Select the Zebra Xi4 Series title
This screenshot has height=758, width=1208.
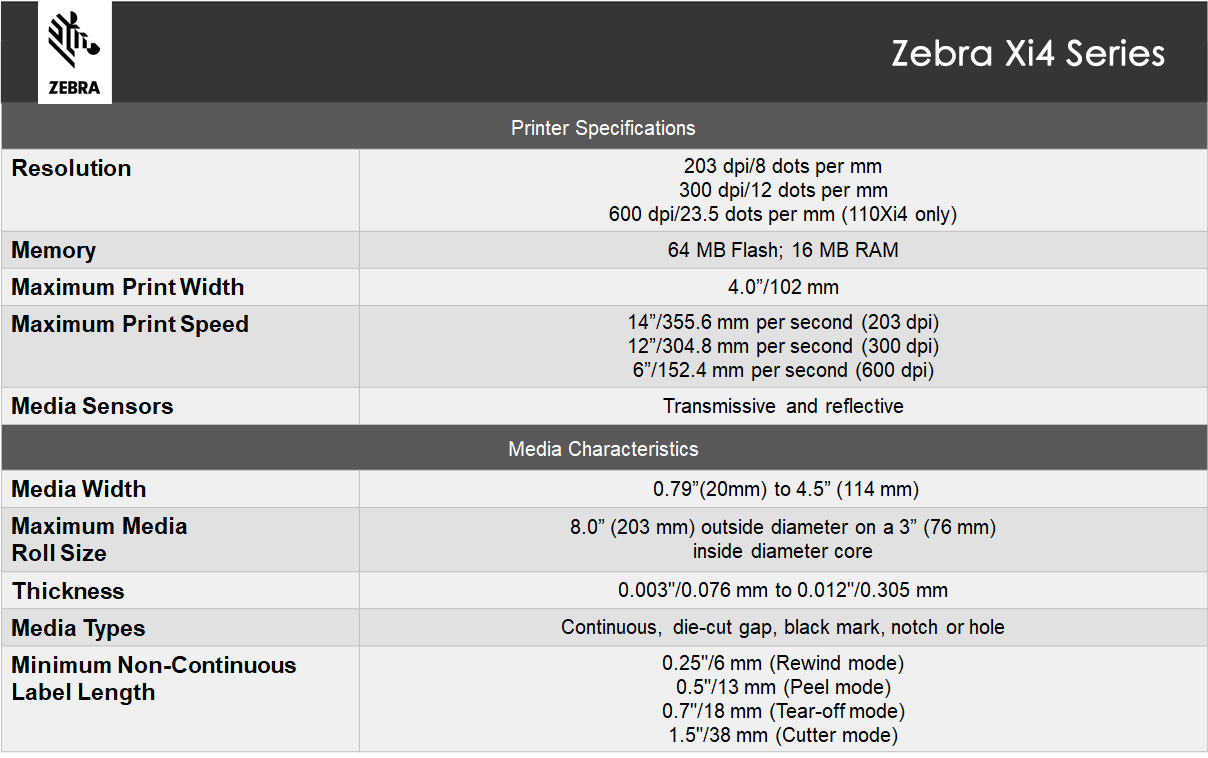click(x=1028, y=53)
